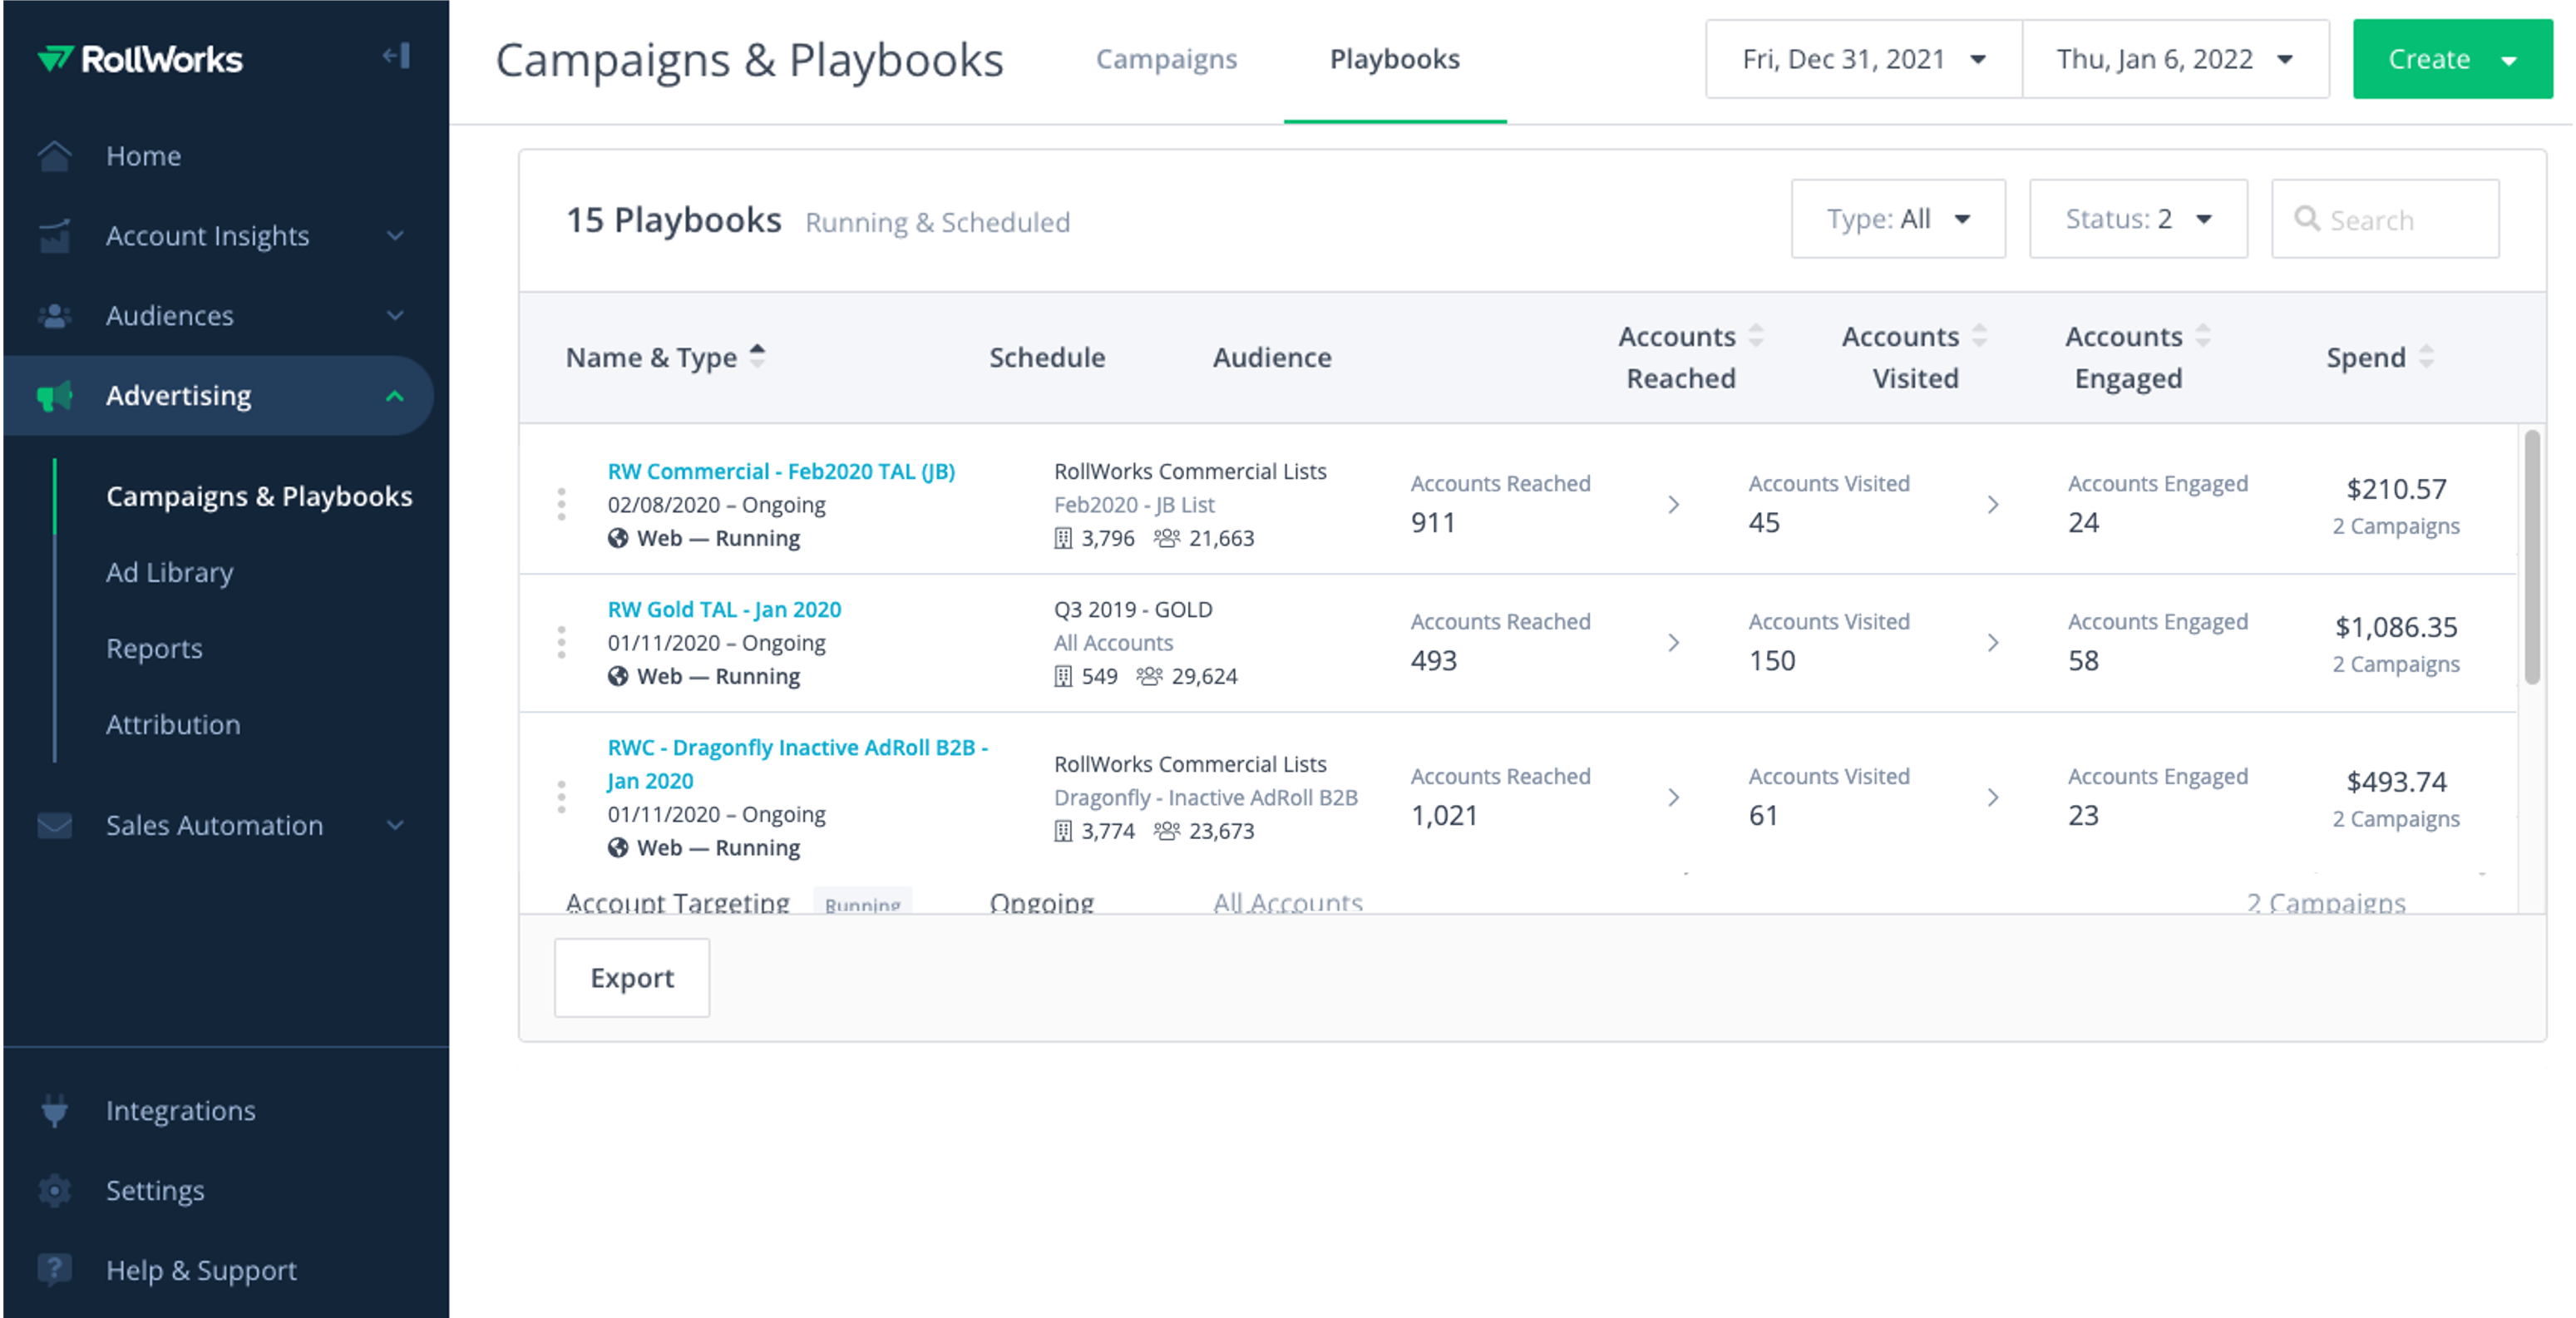The height and width of the screenshot is (1318, 2576).
Task: Click 2 Campaigns under $210.57
Action: coord(2396,527)
